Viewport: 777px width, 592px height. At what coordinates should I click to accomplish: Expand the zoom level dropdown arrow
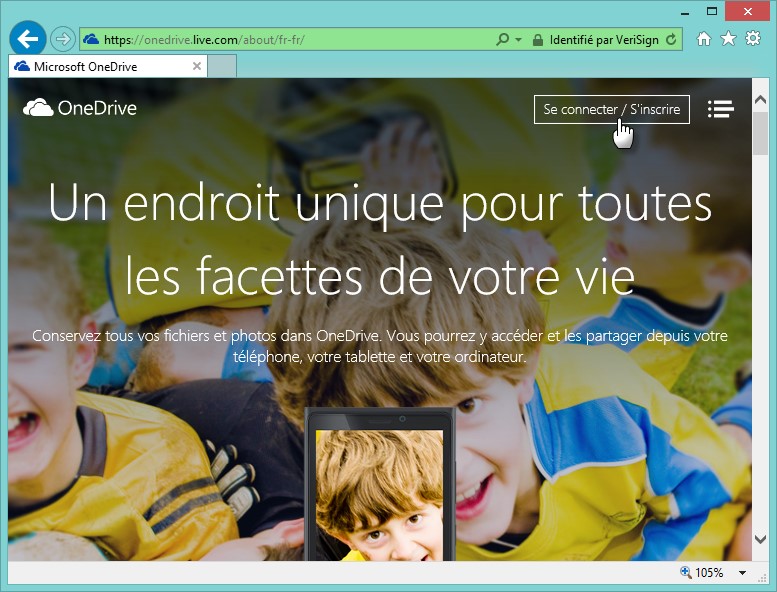[x=742, y=573]
